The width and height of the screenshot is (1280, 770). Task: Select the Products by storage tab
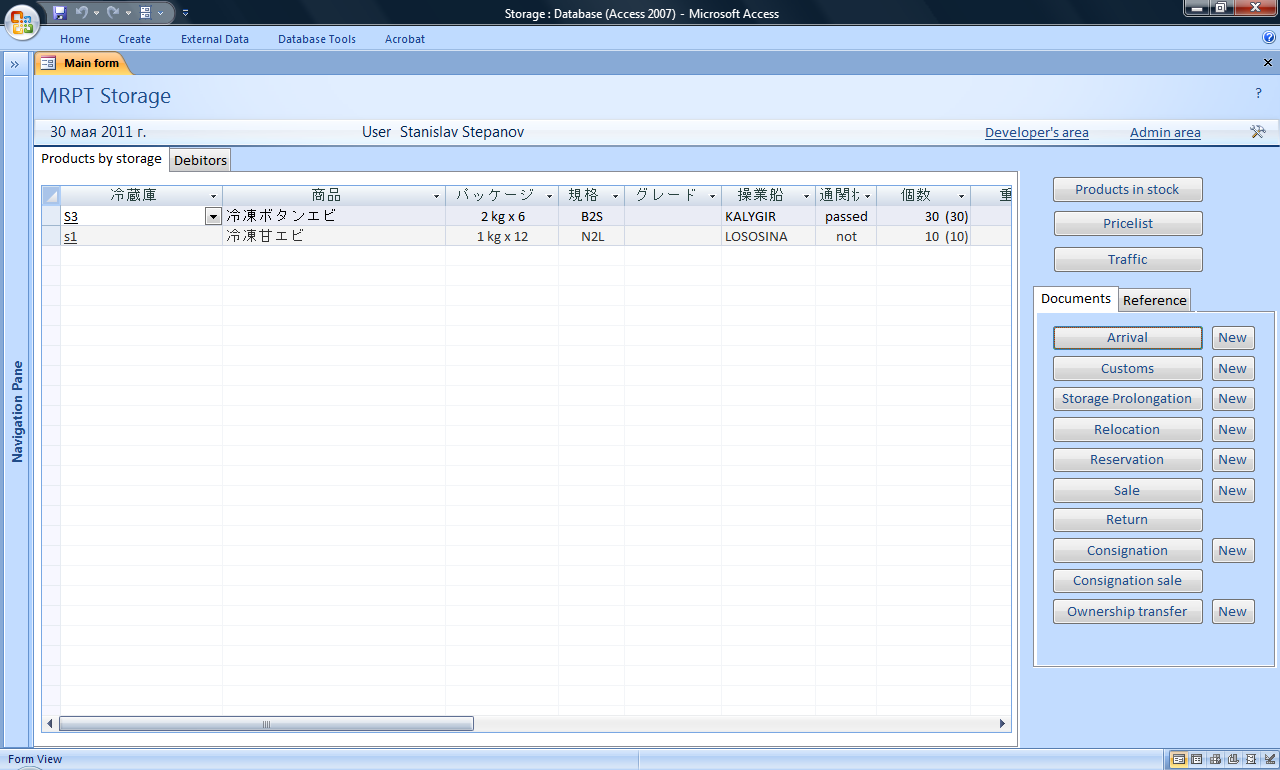coord(101,159)
